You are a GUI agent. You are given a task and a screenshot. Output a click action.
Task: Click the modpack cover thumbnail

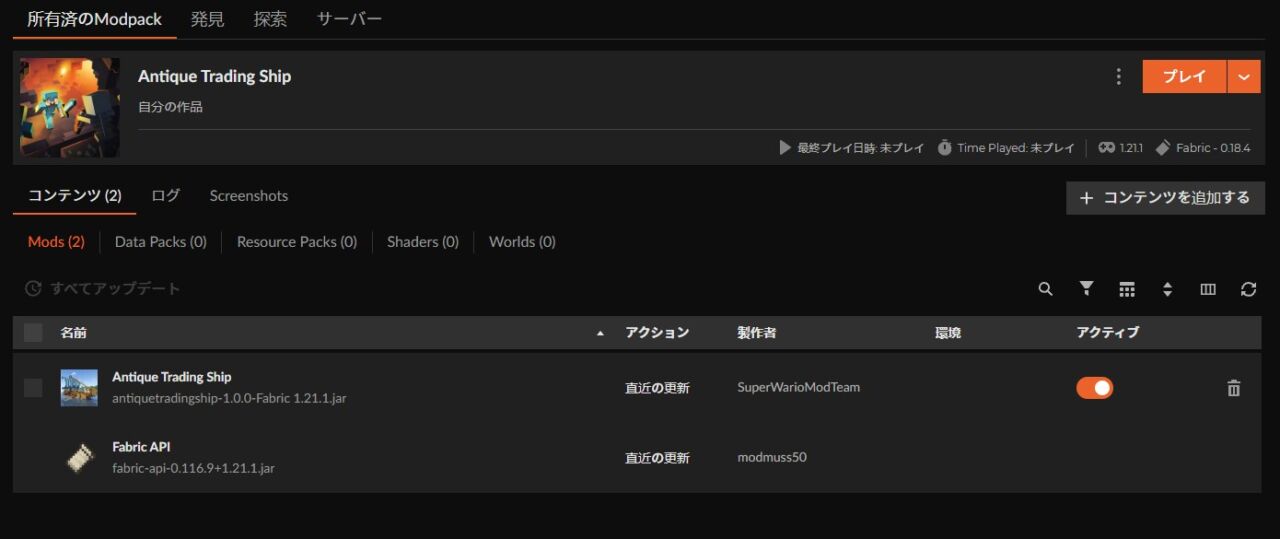click(70, 107)
